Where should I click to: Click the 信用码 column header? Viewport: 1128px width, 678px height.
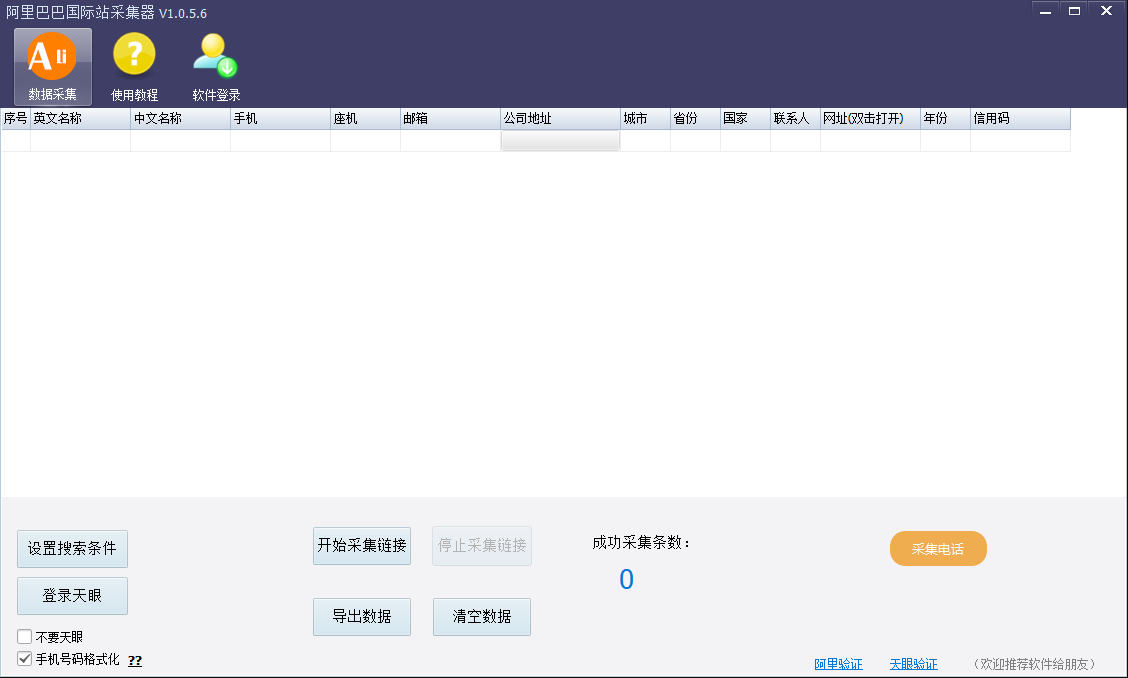pyautogui.click(x=1020, y=119)
